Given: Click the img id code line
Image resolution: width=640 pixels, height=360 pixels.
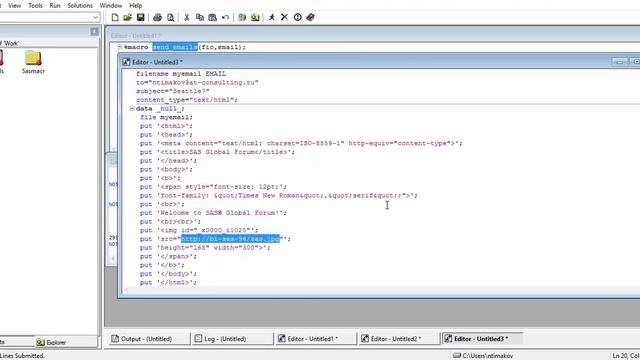Looking at the screenshot, I should tap(199, 230).
